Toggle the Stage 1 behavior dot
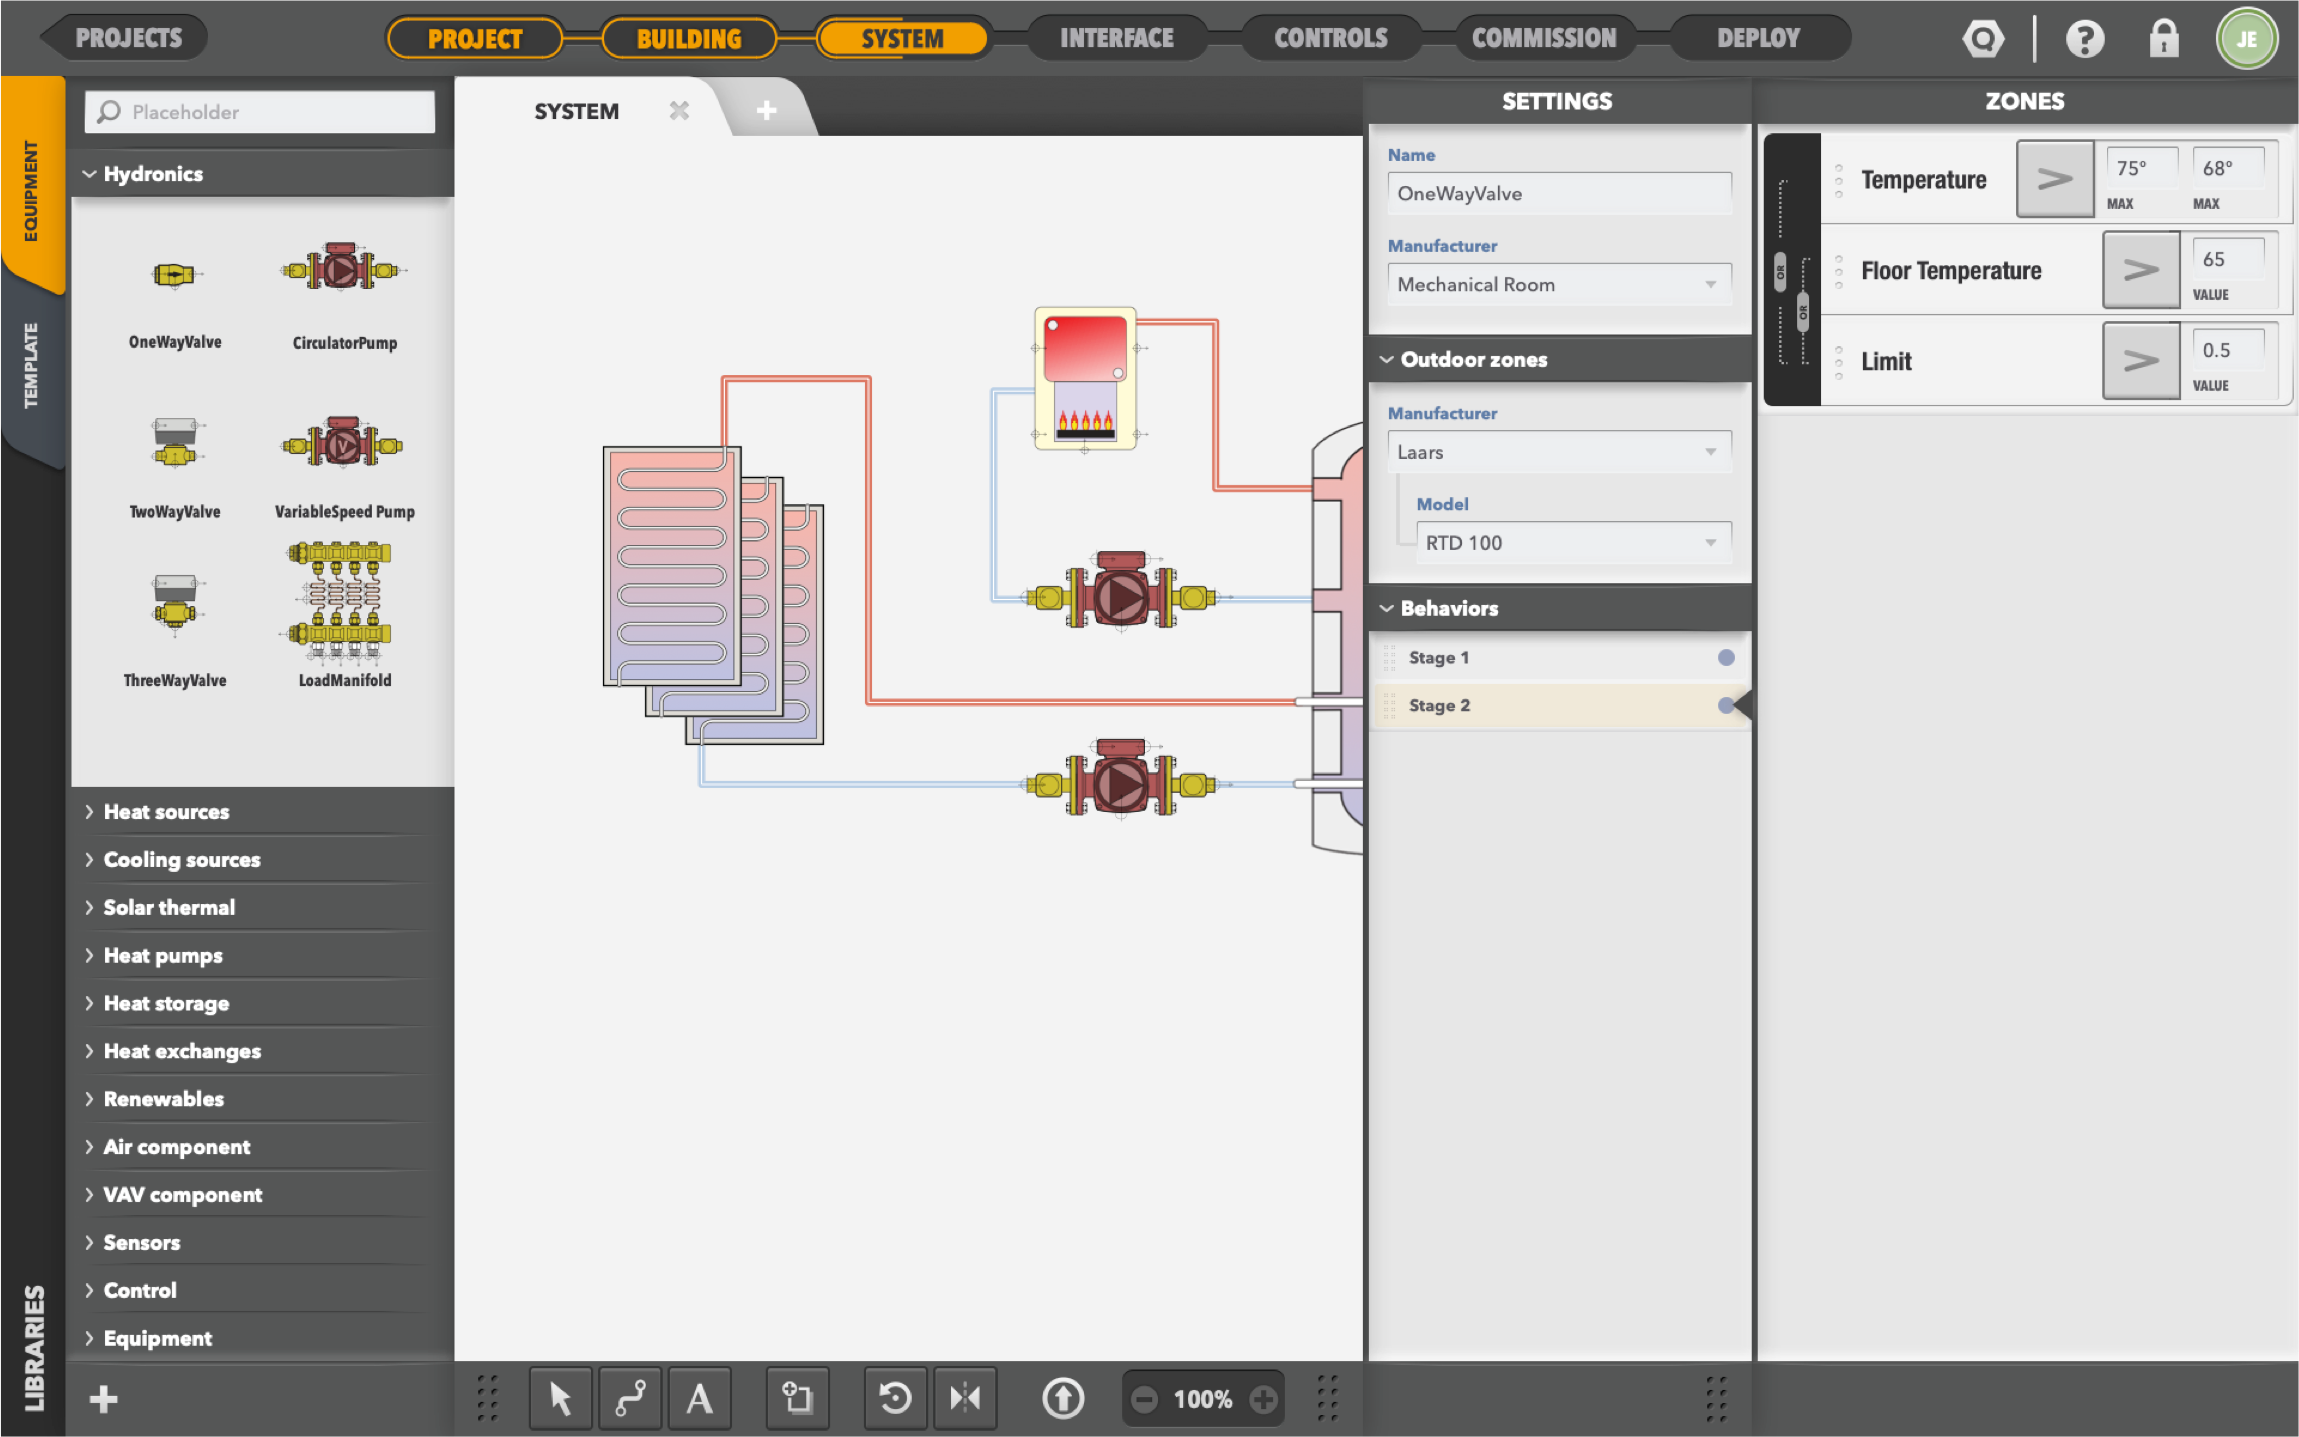The height and width of the screenshot is (1437, 2299). 1726,657
